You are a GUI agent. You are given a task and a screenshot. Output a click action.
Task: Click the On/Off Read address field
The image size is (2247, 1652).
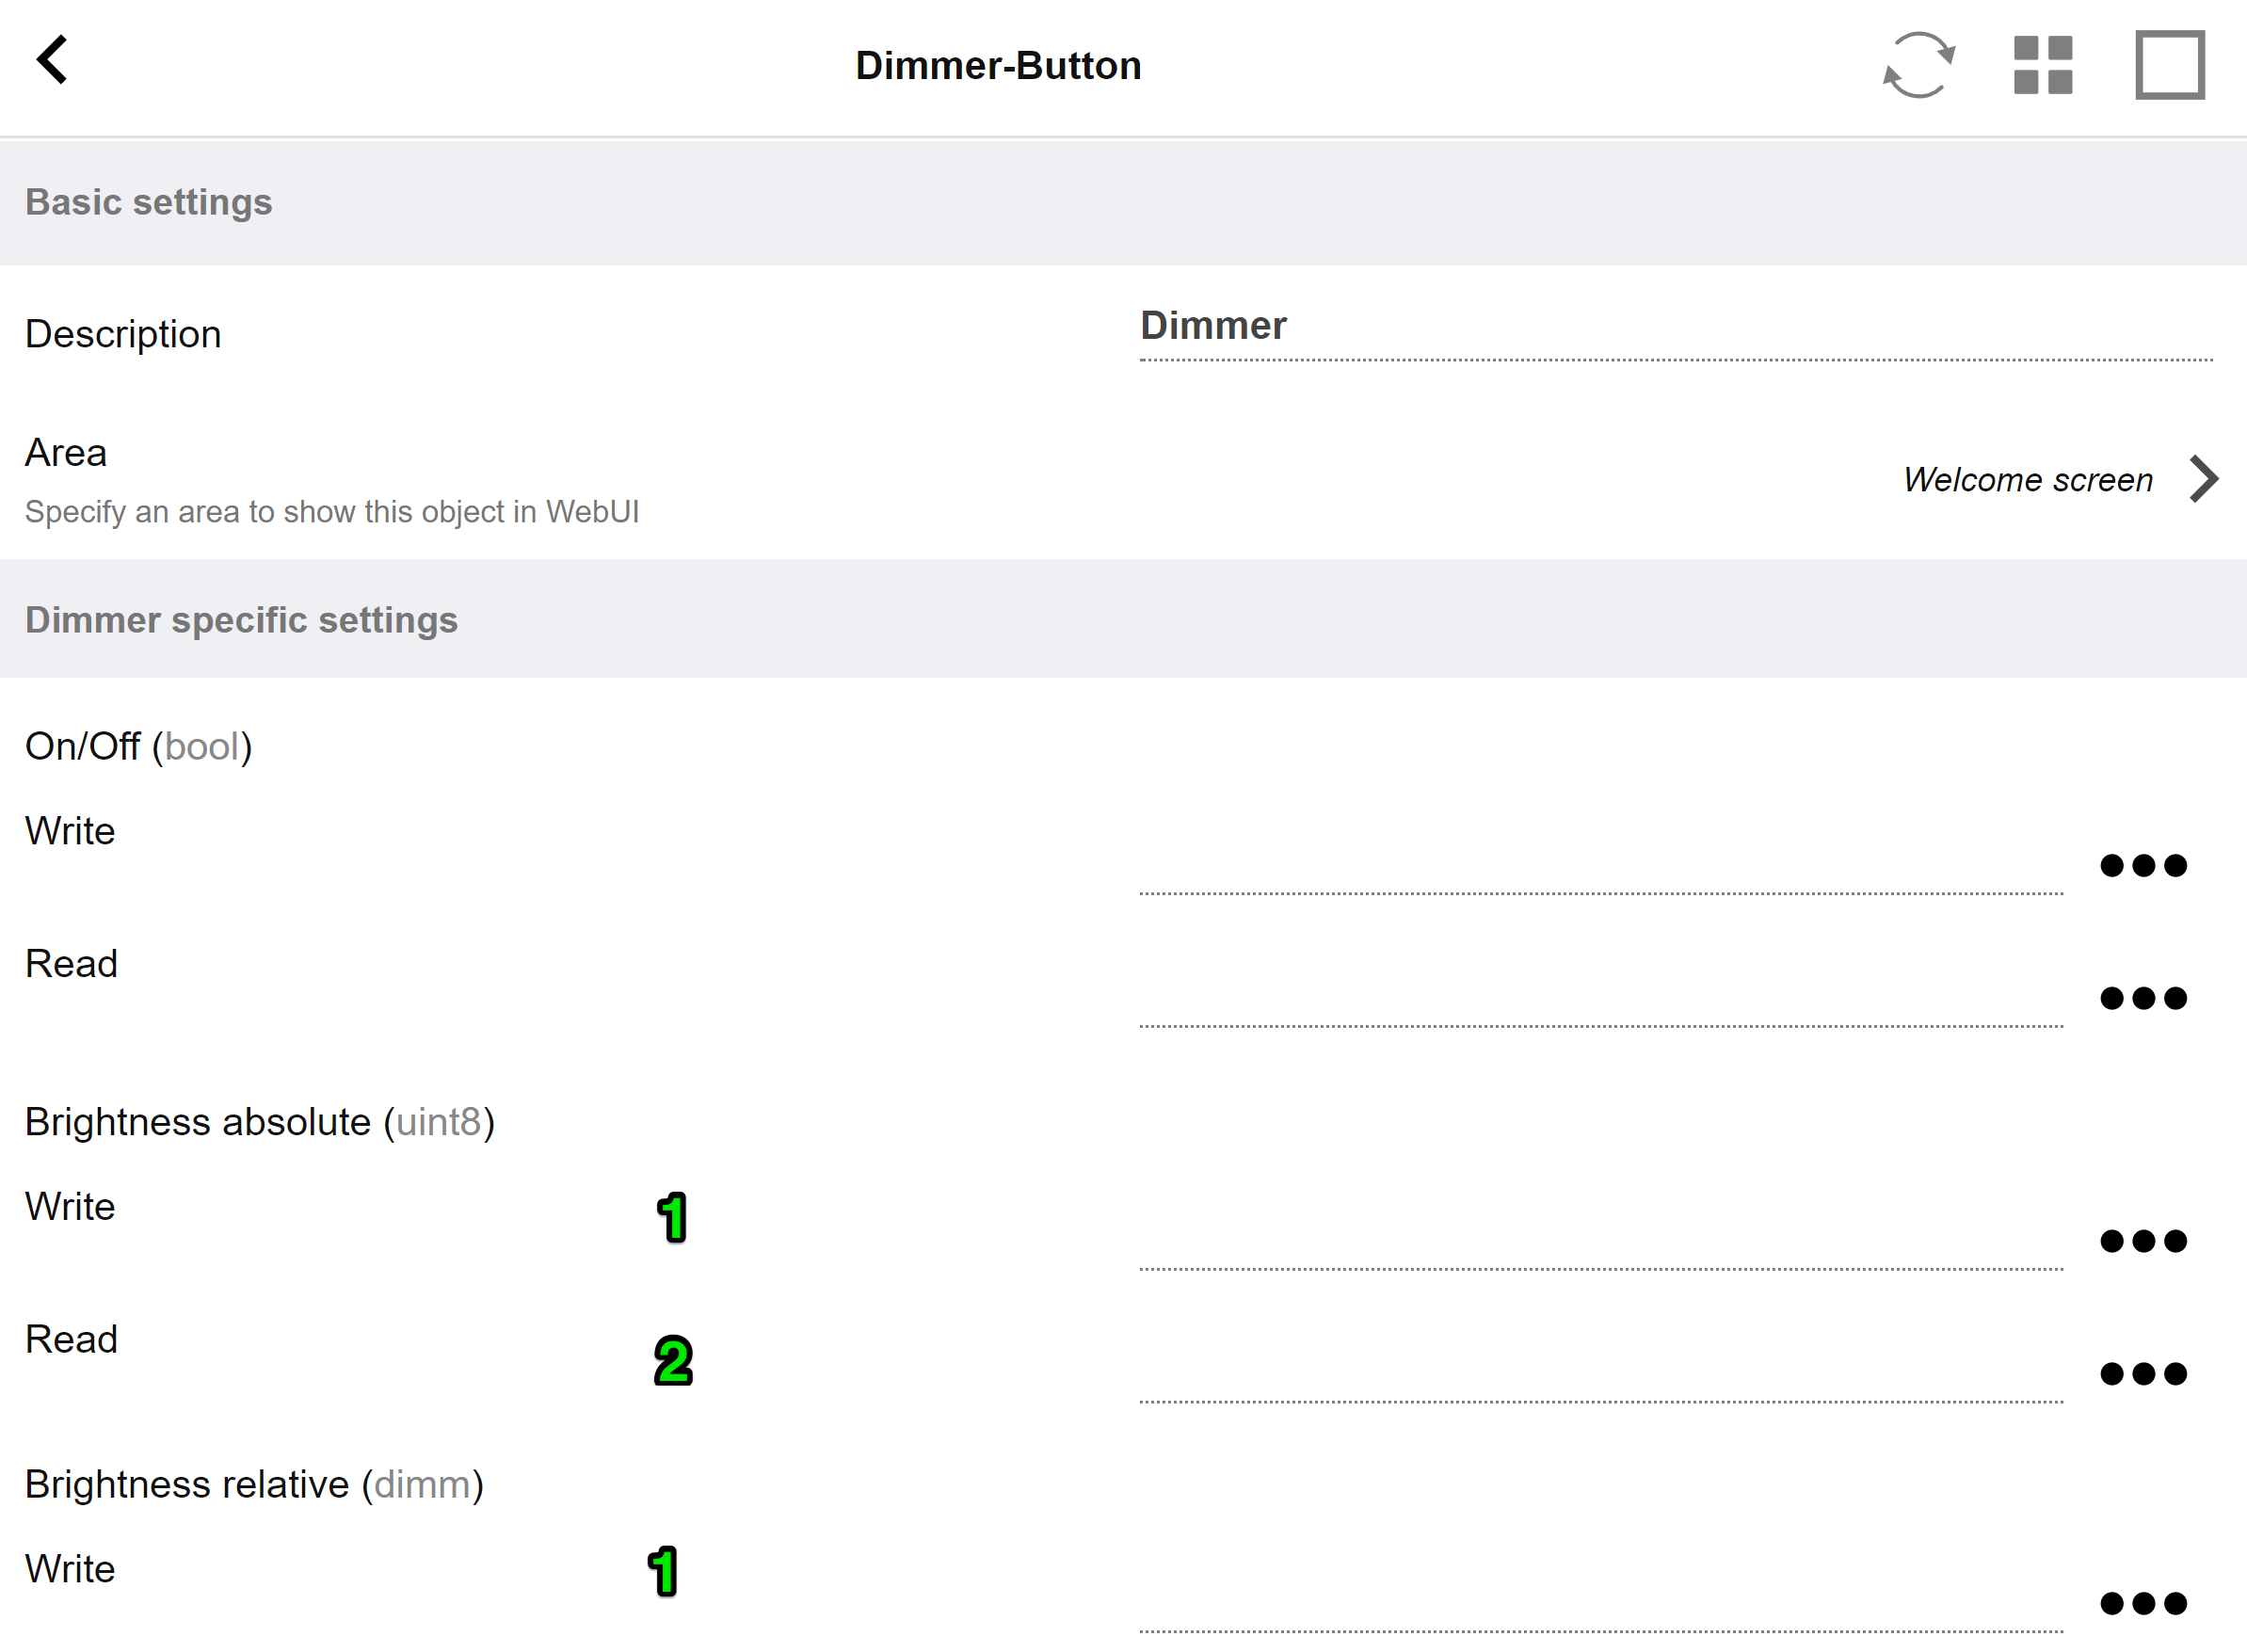point(1601,997)
